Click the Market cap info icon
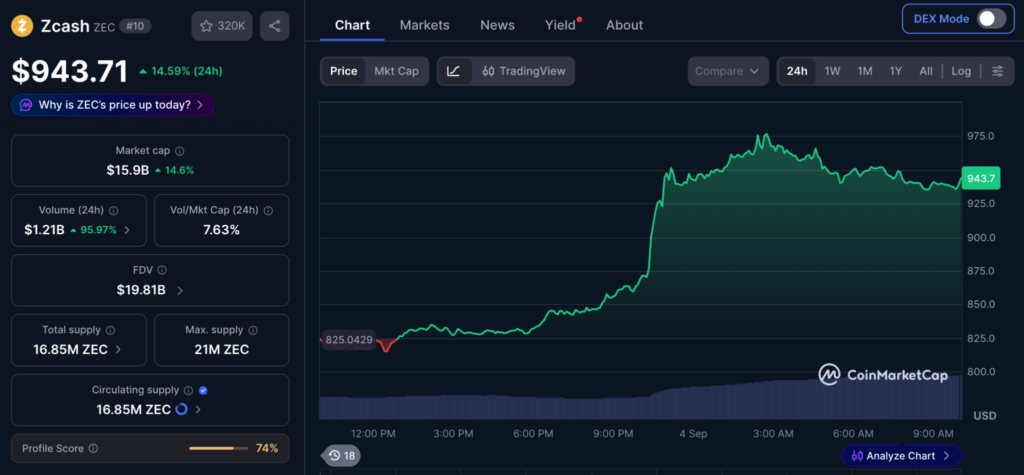 click(x=180, y=151)
